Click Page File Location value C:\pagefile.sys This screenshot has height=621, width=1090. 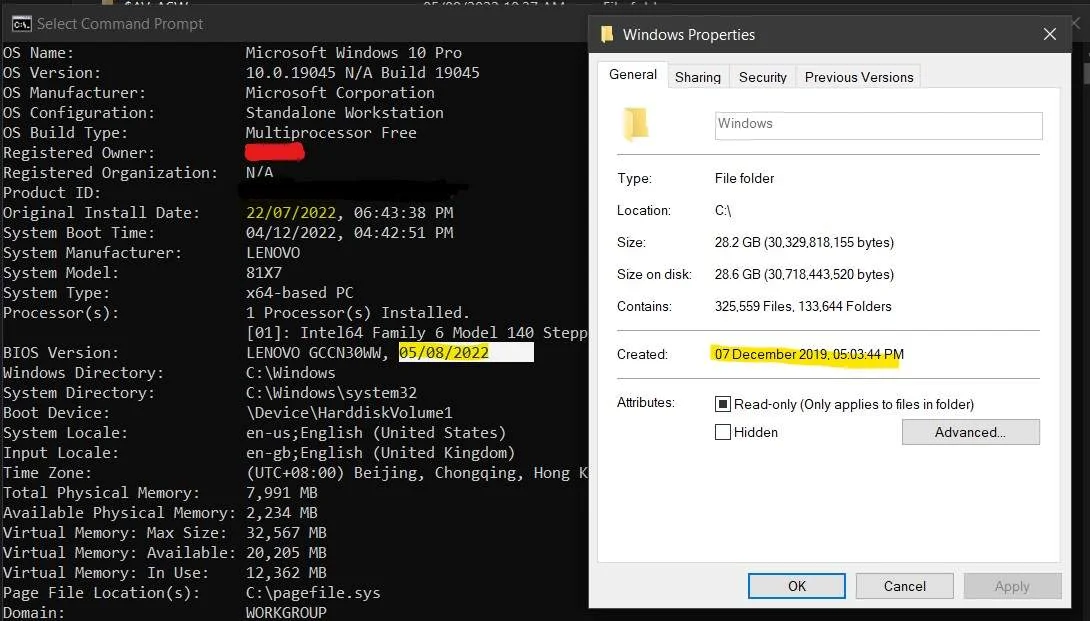(x=314, y=593)
